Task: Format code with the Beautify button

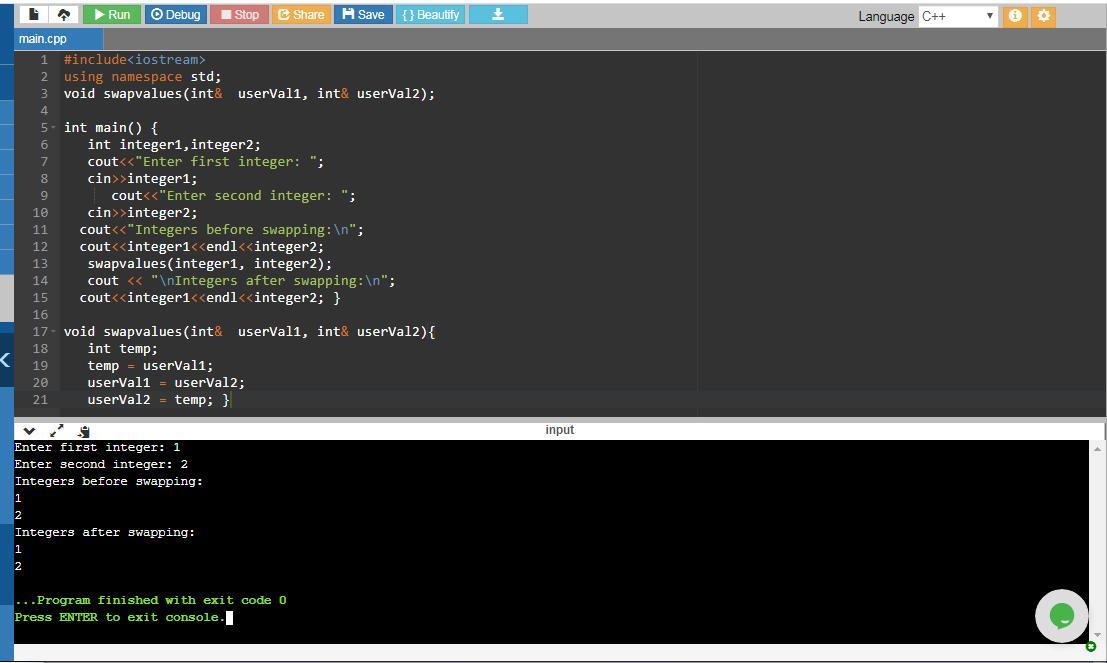Action: coord(430,14)
